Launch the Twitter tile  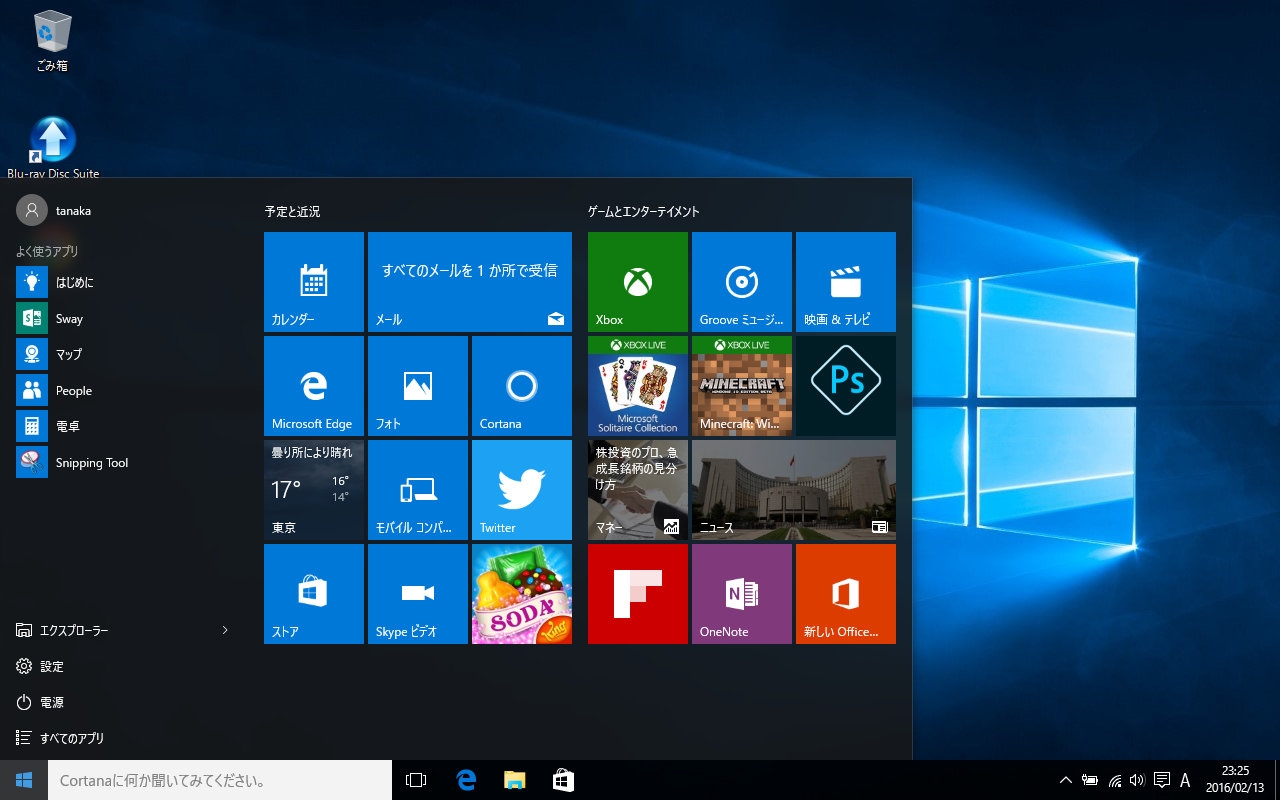pos(522,490)
